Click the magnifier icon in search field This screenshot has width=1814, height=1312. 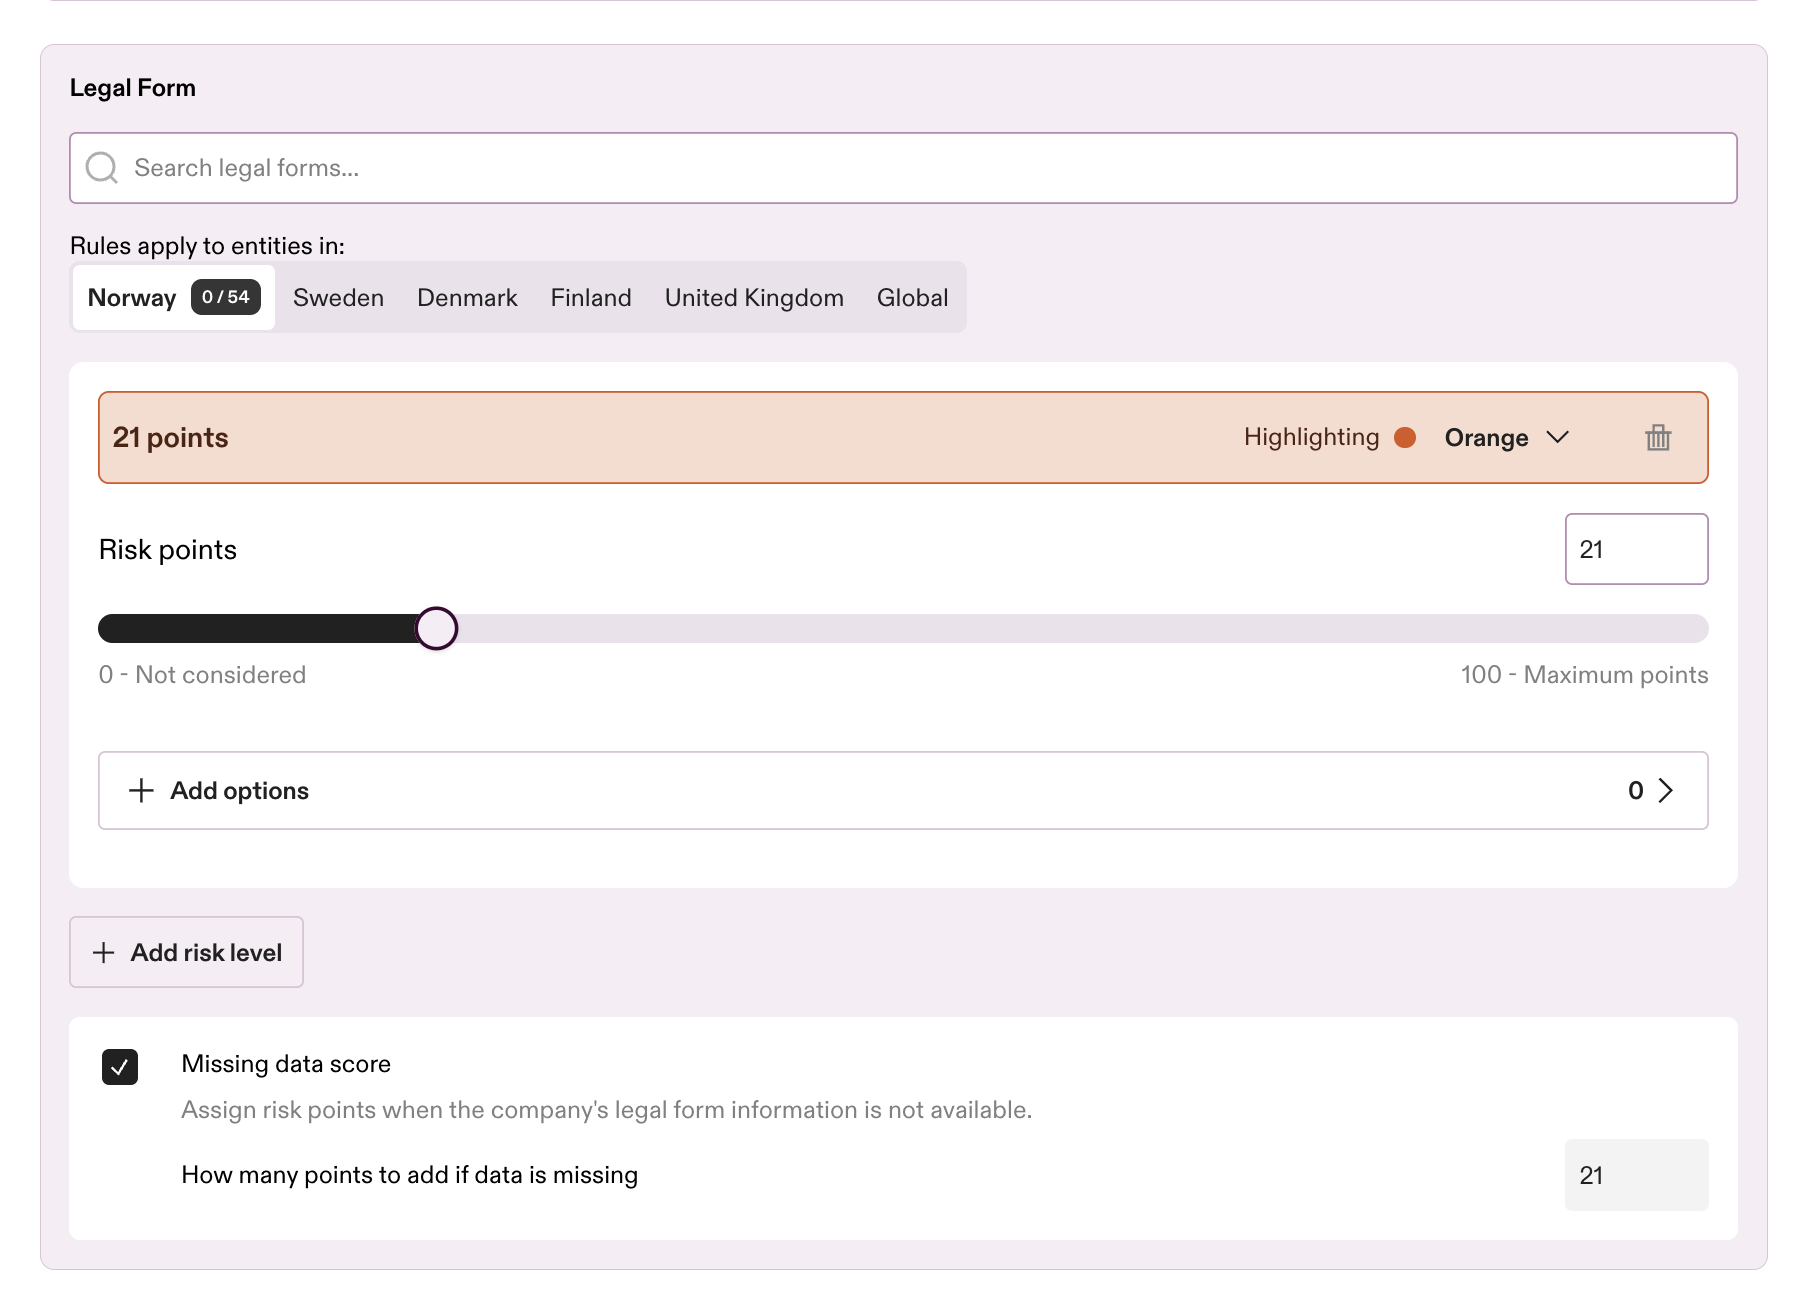pyautogui.click(x=102, y=168)
